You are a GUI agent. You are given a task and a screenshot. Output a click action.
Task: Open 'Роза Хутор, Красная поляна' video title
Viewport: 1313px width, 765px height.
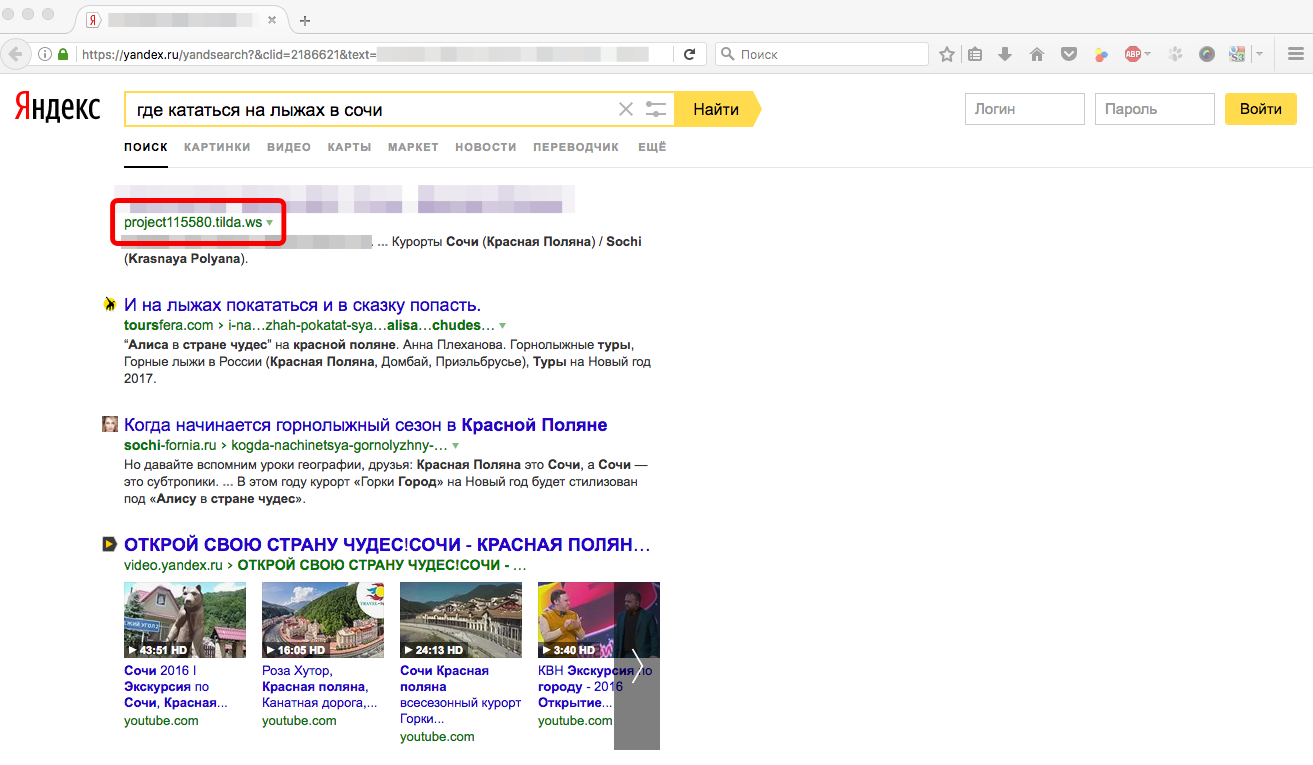click(319, 687)
